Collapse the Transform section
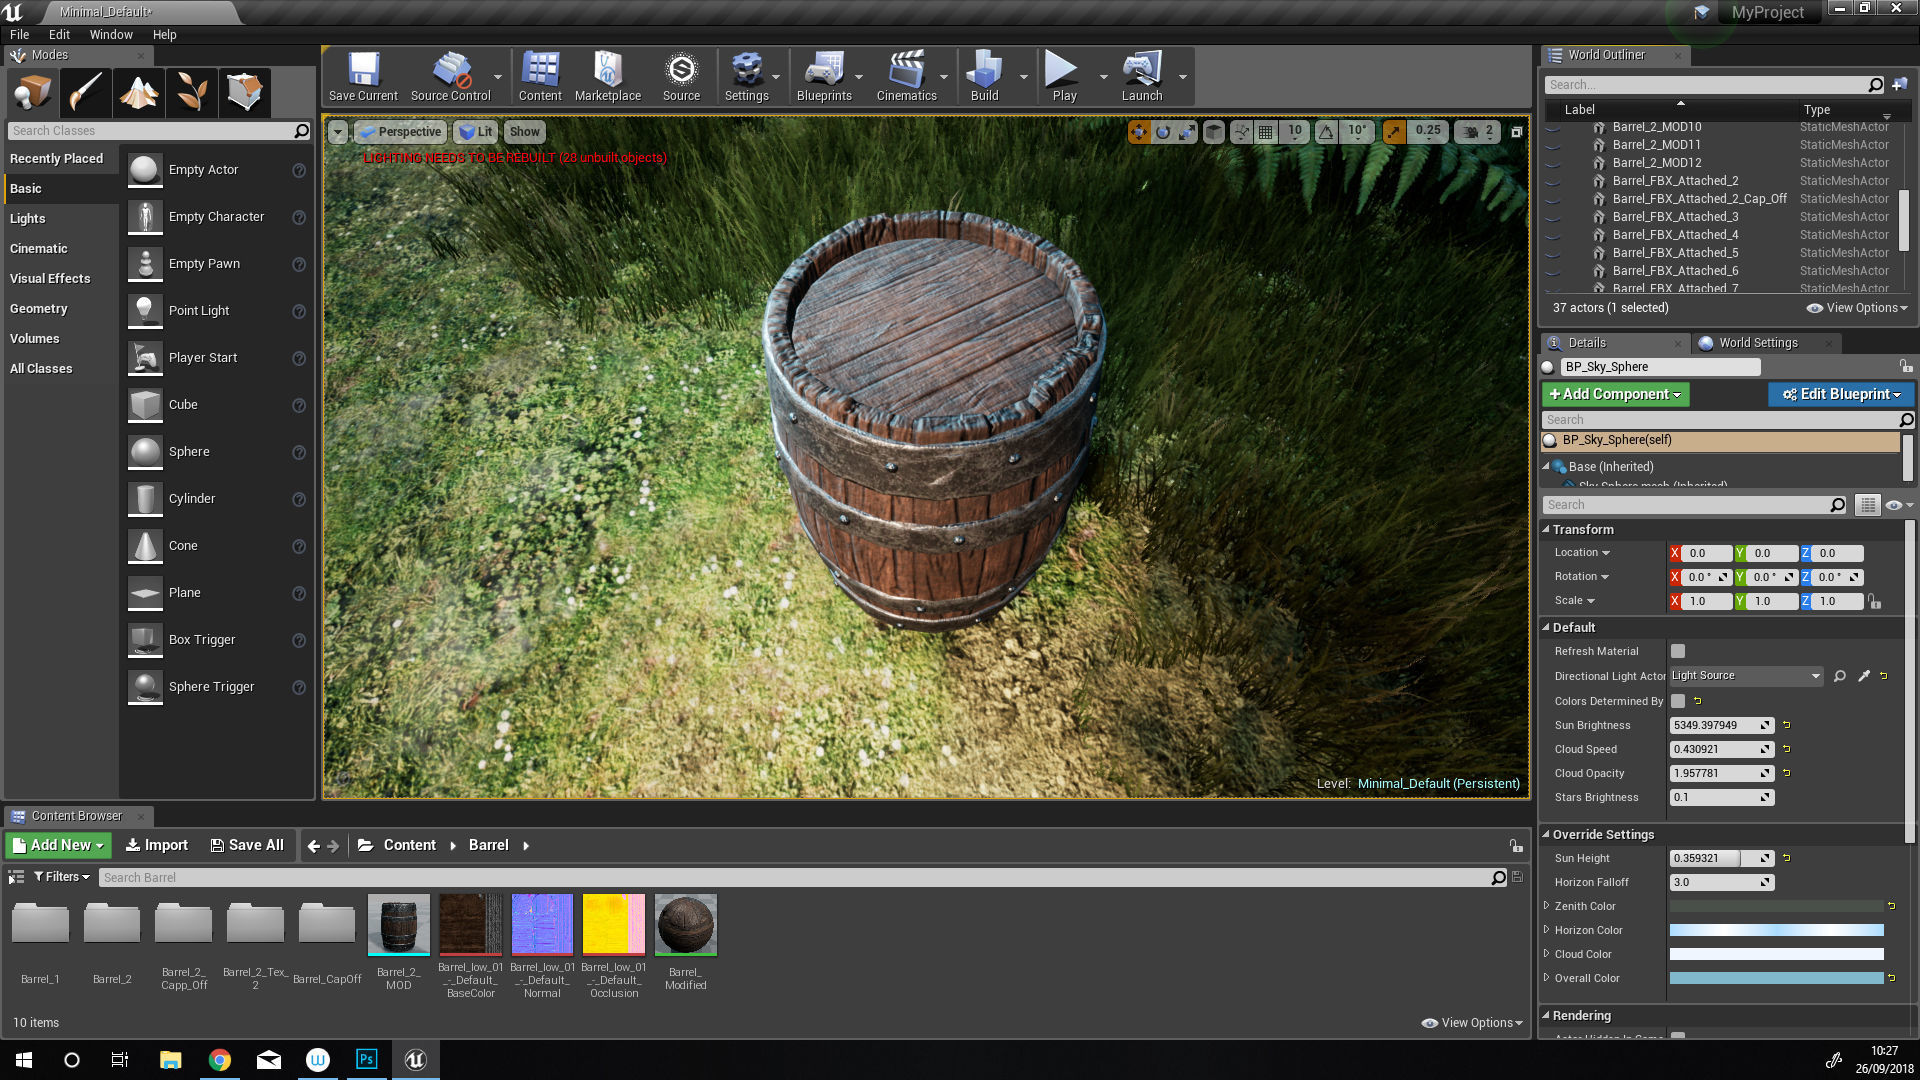The image size is (1920, 1080). 1546,530
